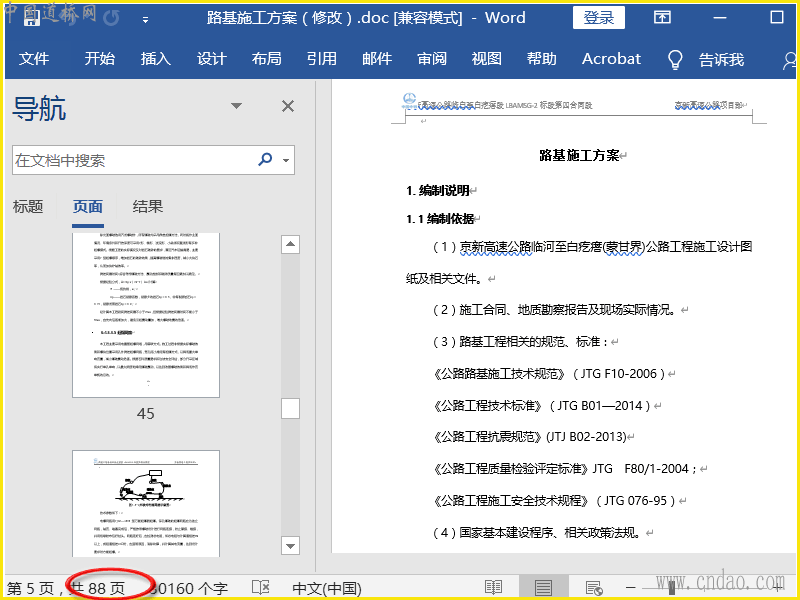The height and width of the screenshot is (600, 800).
Task: Switch to the Acrobat ribbon tab
Action: click(611, 59)
